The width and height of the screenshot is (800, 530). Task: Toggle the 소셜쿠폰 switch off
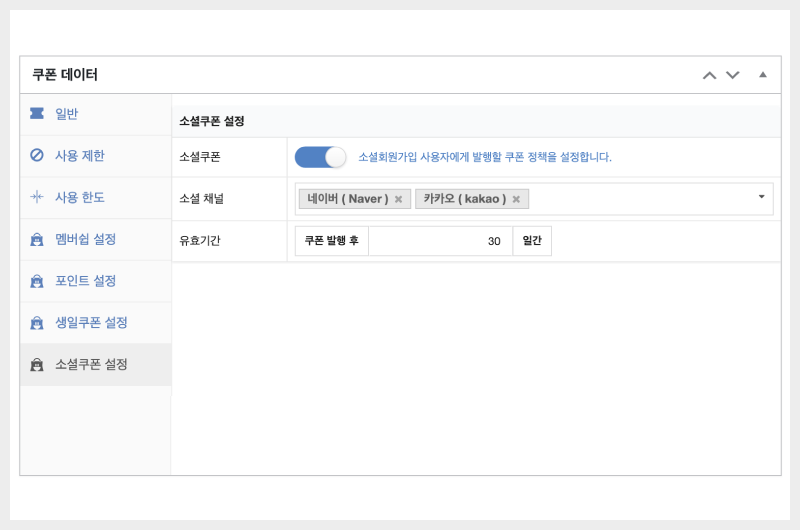tap(320, 157)
